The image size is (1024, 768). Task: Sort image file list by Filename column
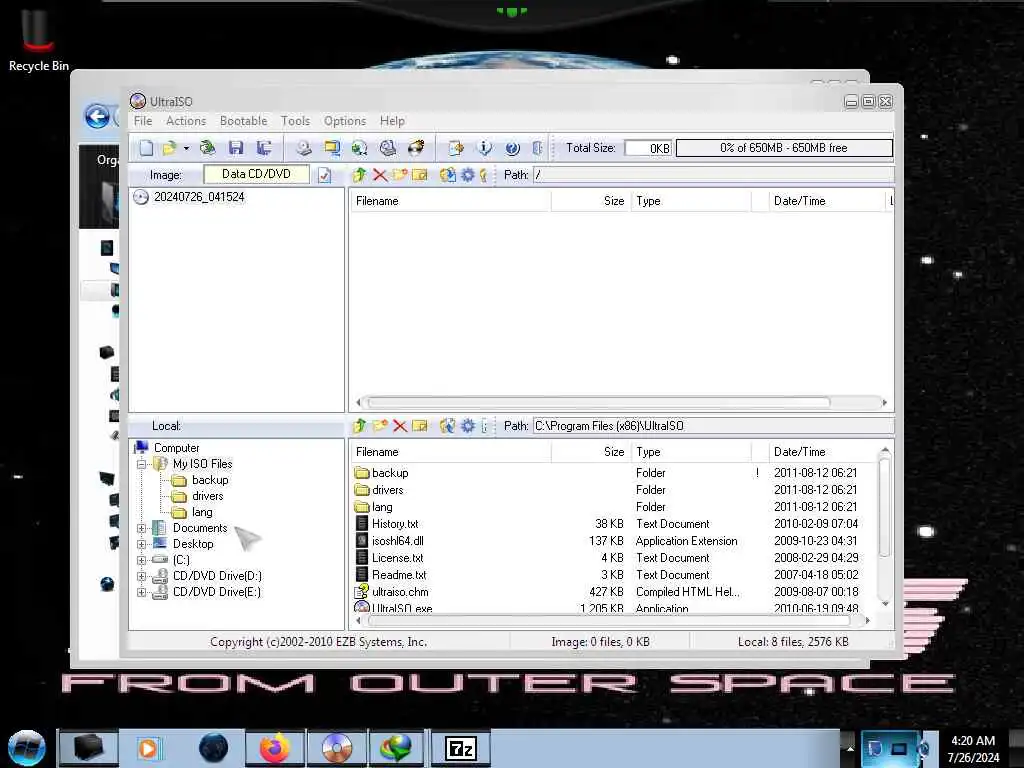click(x=450, y=201)
